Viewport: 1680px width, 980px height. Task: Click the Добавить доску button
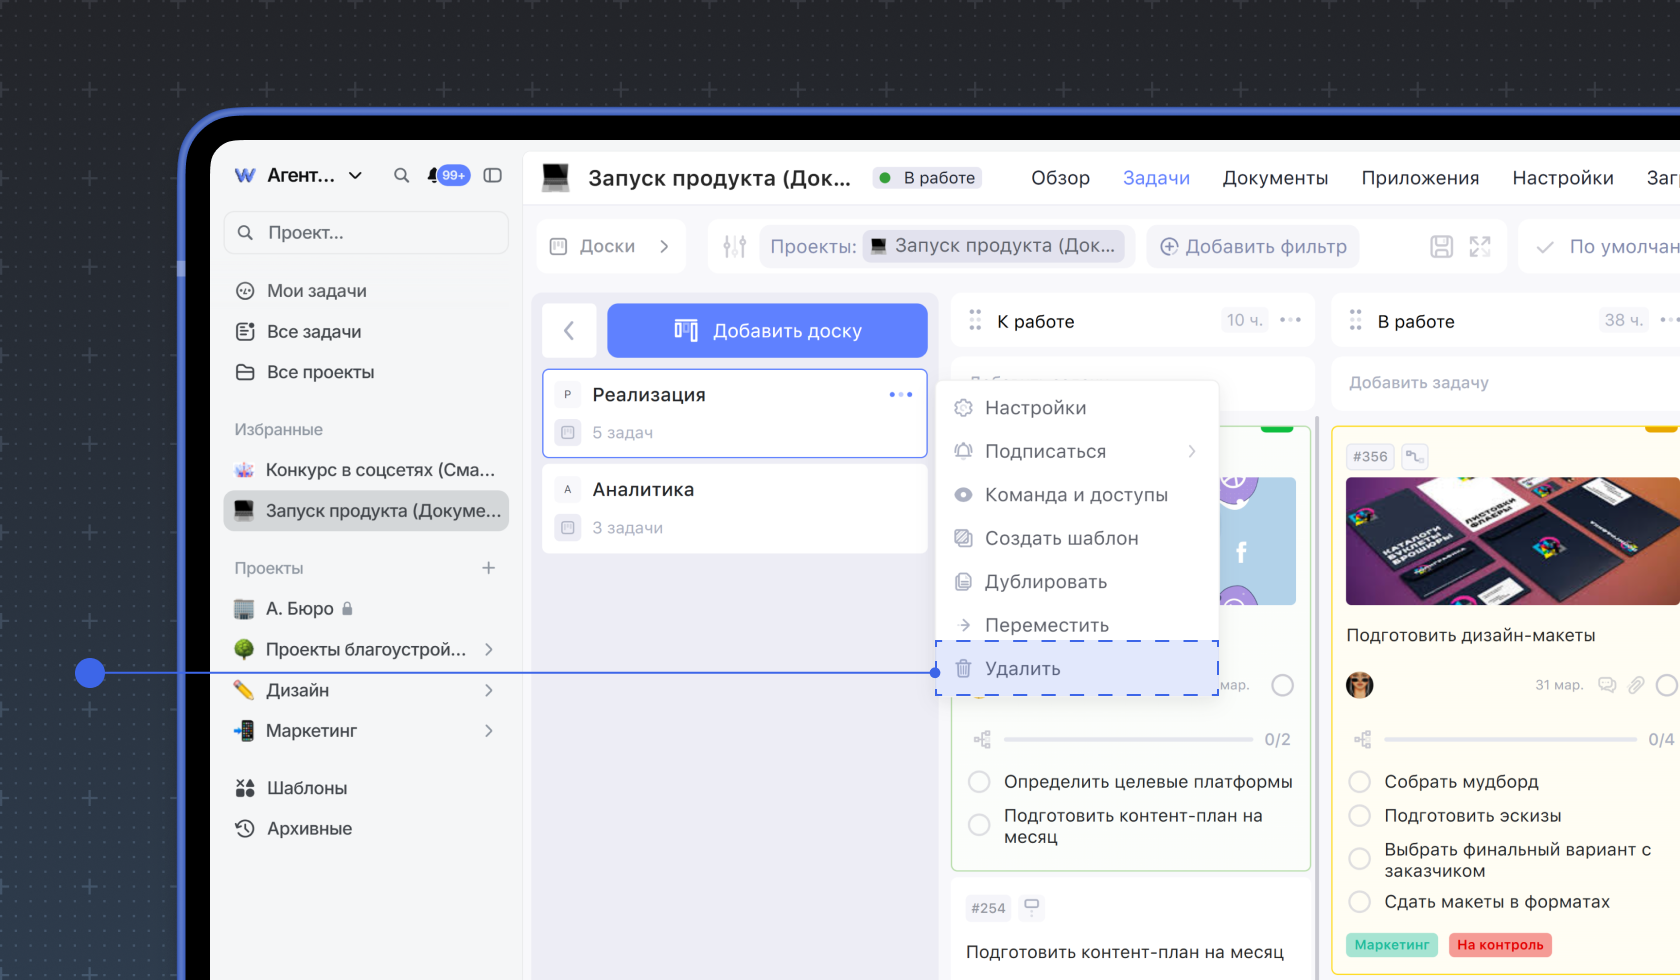coord(767,331)
